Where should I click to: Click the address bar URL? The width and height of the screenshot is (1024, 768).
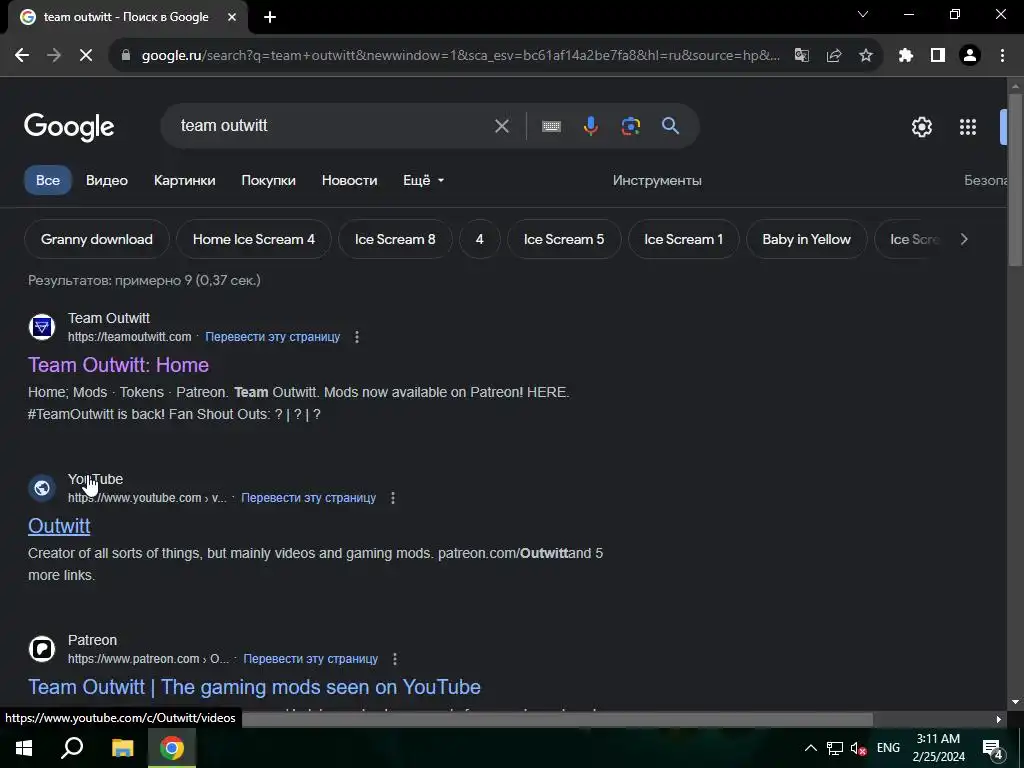[460, 56]
